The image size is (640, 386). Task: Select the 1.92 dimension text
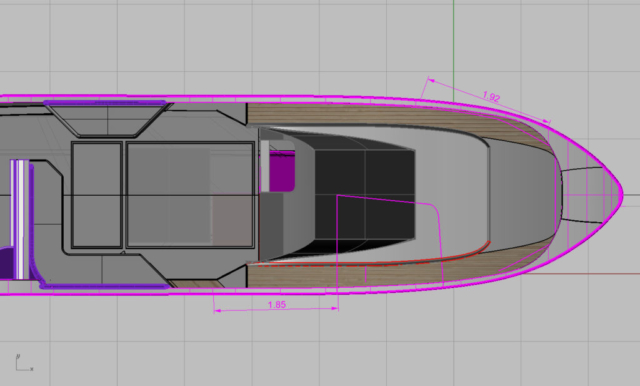tap(491, 97)
